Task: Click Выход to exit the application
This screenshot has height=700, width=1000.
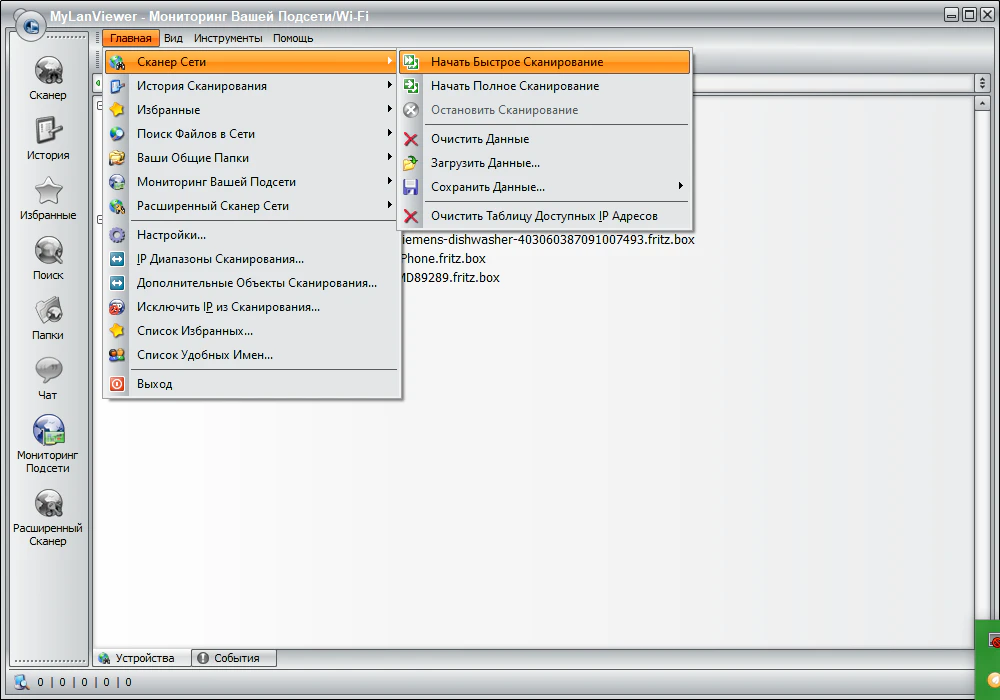Action: (154, 384)
